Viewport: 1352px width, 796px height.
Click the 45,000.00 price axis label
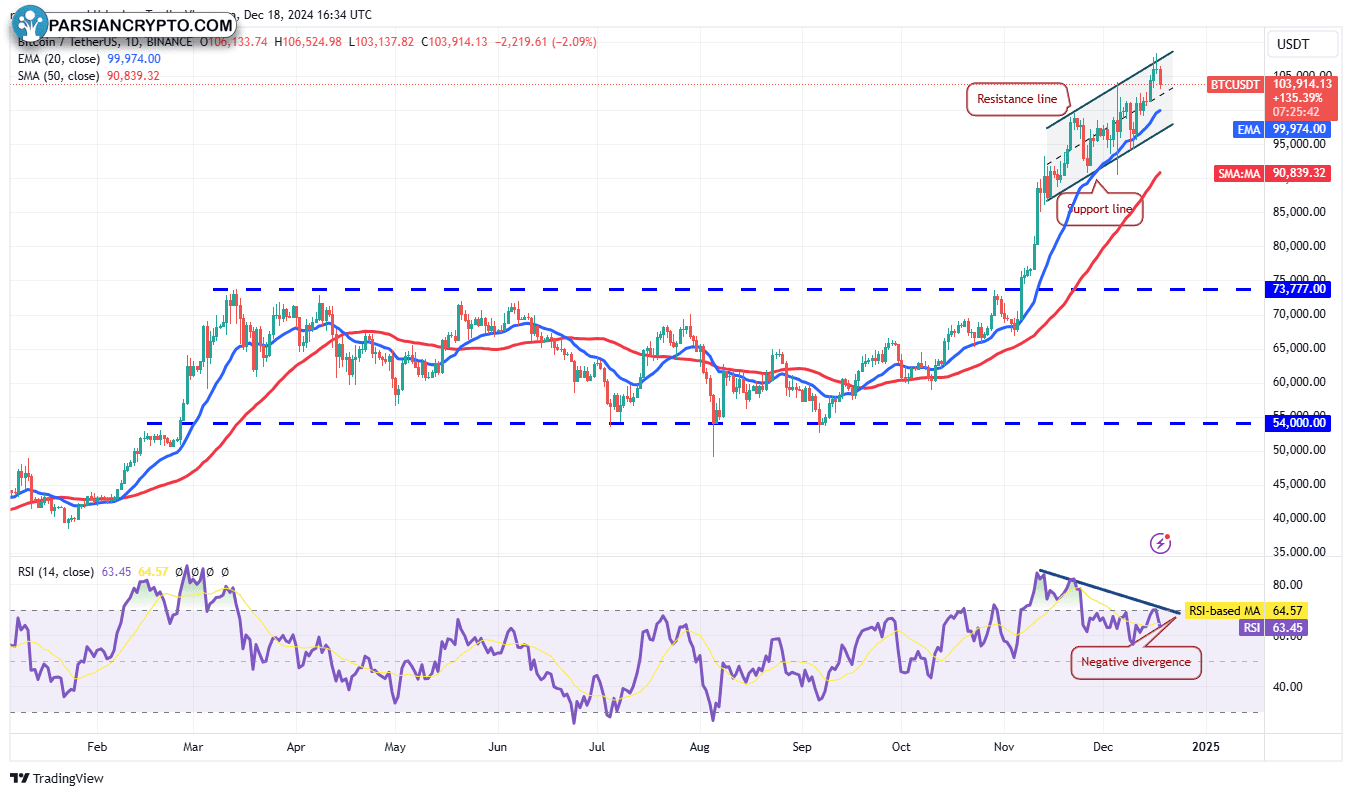(1299, 484)
